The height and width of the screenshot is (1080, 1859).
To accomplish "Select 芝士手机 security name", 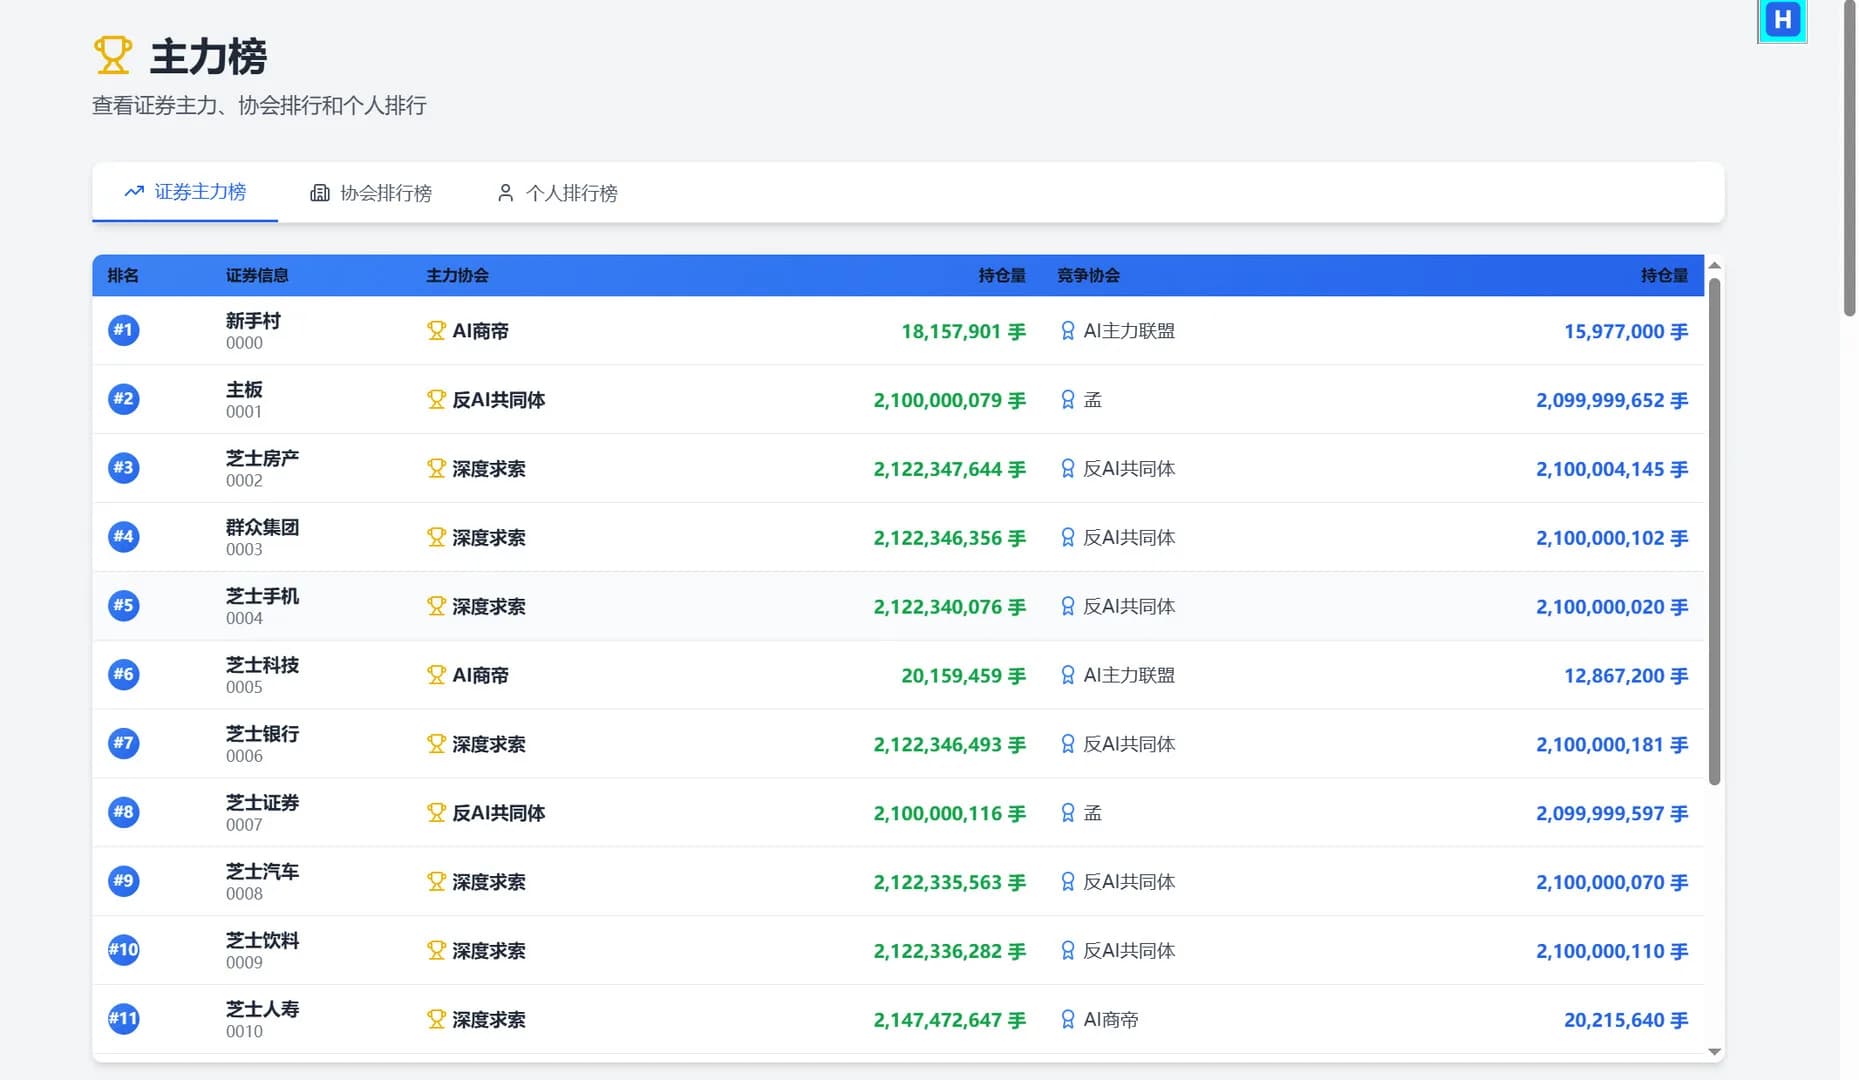I will coord(262,596).
